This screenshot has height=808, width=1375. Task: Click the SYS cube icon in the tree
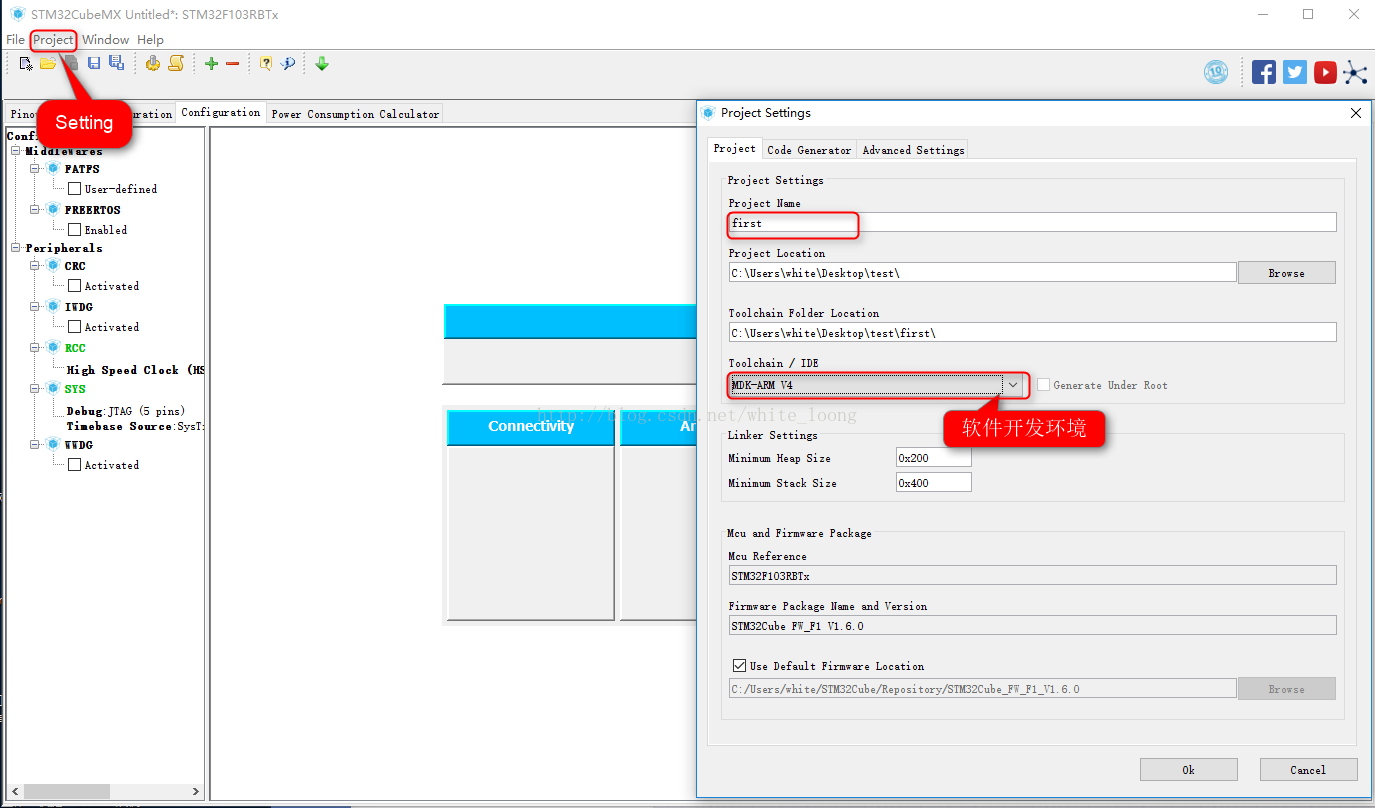[x=53, y=388]
